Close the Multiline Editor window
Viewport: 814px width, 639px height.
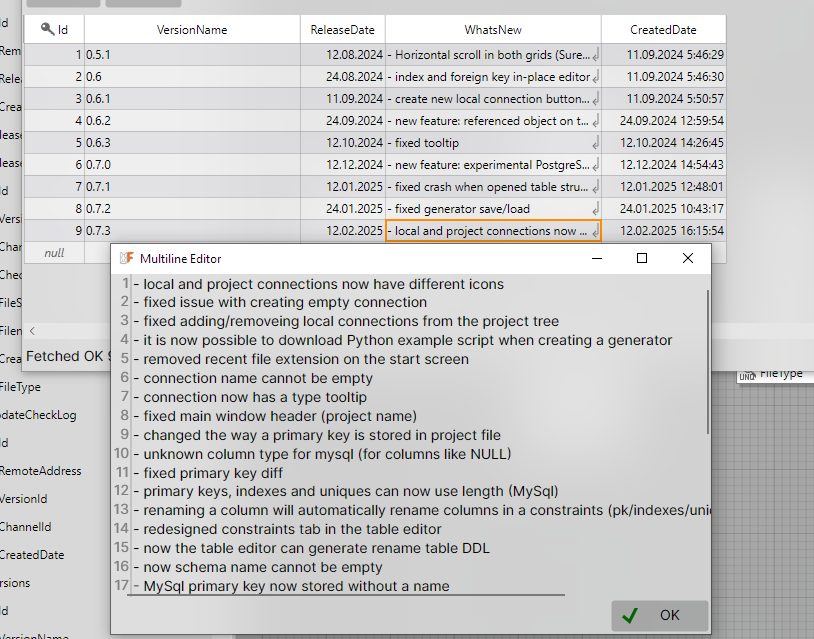[x=687, y=258]
